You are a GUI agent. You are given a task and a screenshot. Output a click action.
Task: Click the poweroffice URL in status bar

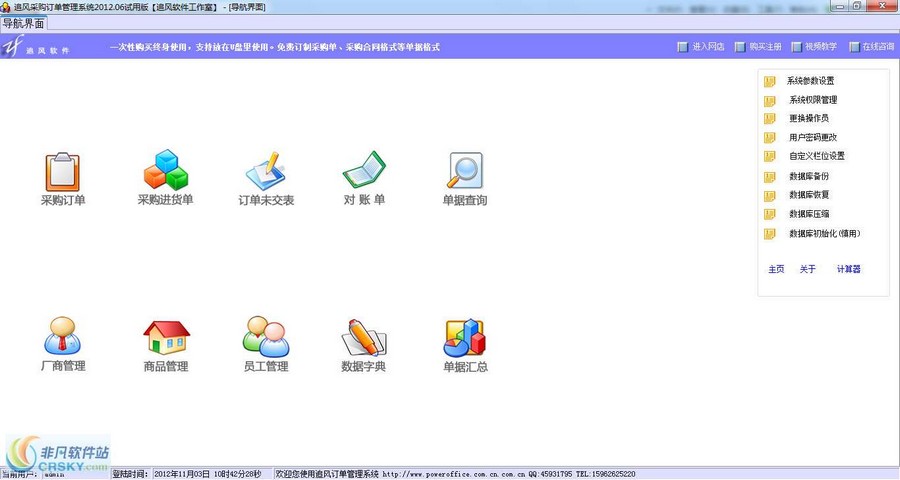tap(453, 474)
